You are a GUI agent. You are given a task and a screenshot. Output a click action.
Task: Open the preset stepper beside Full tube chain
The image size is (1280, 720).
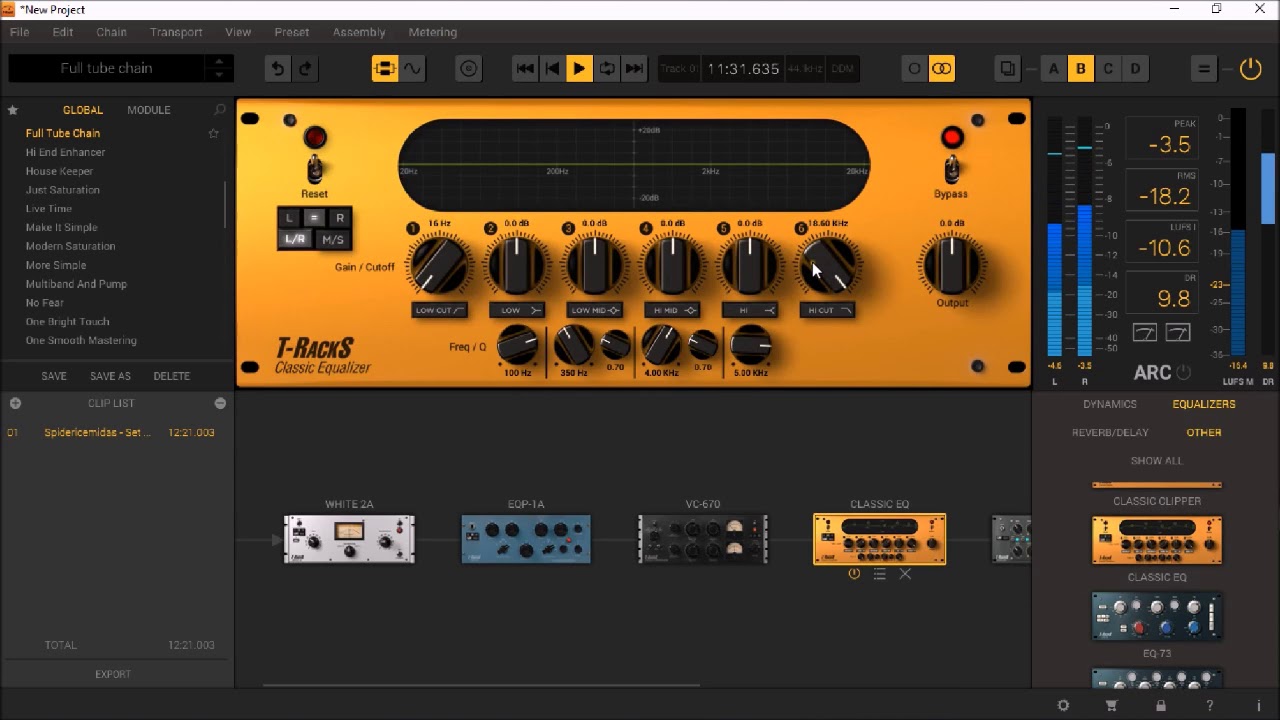coord(219,68)
